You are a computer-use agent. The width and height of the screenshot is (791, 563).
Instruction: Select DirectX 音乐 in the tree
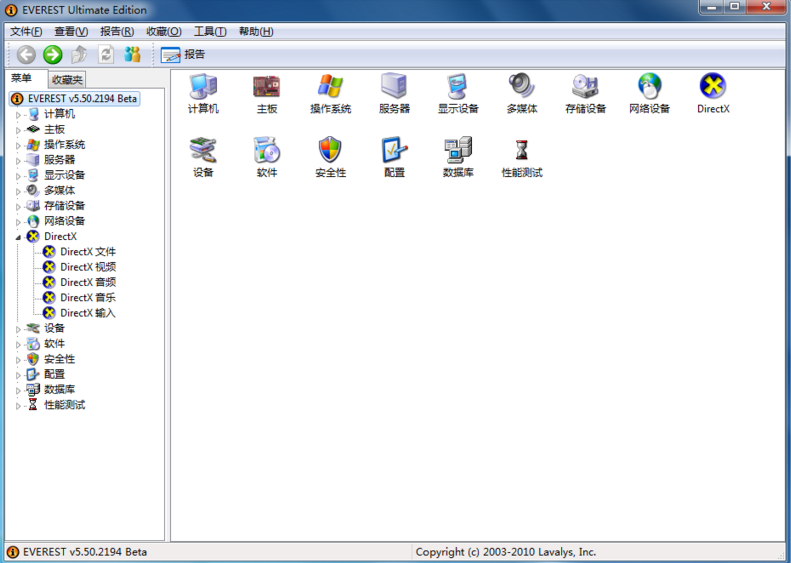pyautogui.click(x=88, y=298)
